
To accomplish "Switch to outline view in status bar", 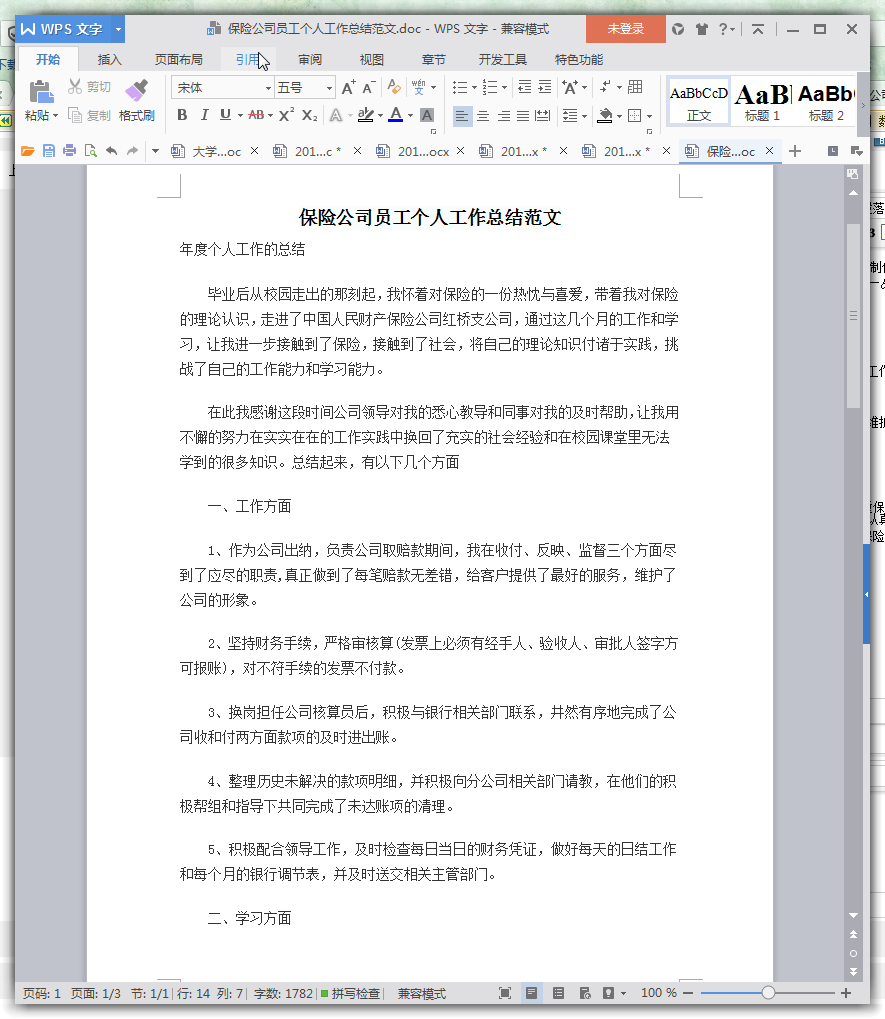I will 558,993.
